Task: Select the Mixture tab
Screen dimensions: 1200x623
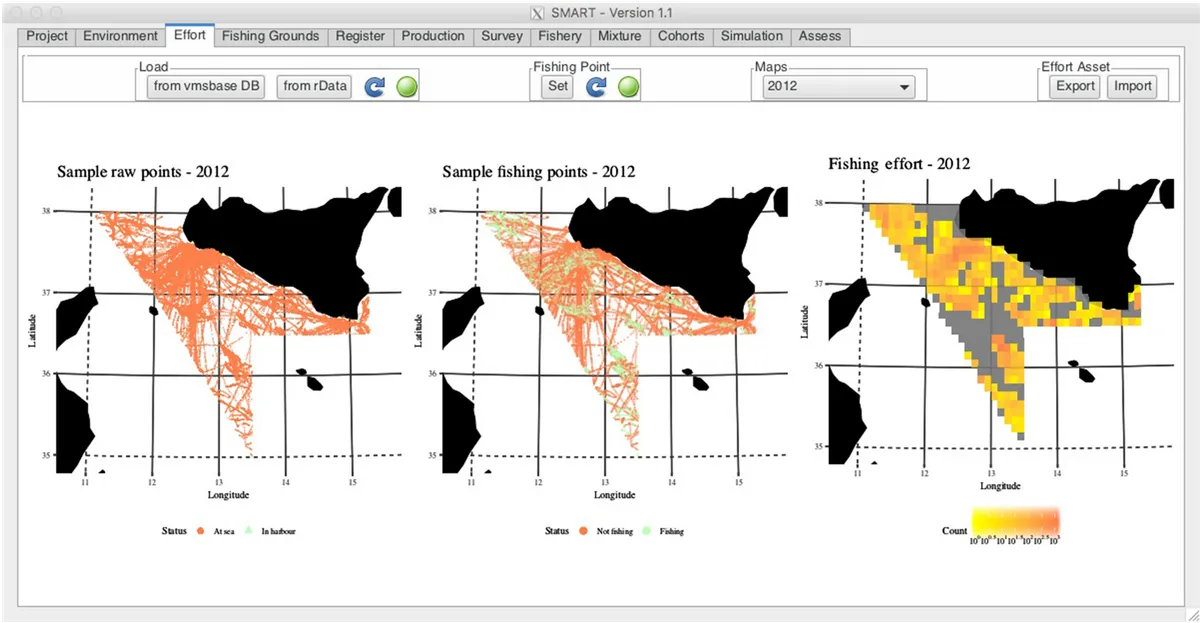Action: [x=619, y=36]
